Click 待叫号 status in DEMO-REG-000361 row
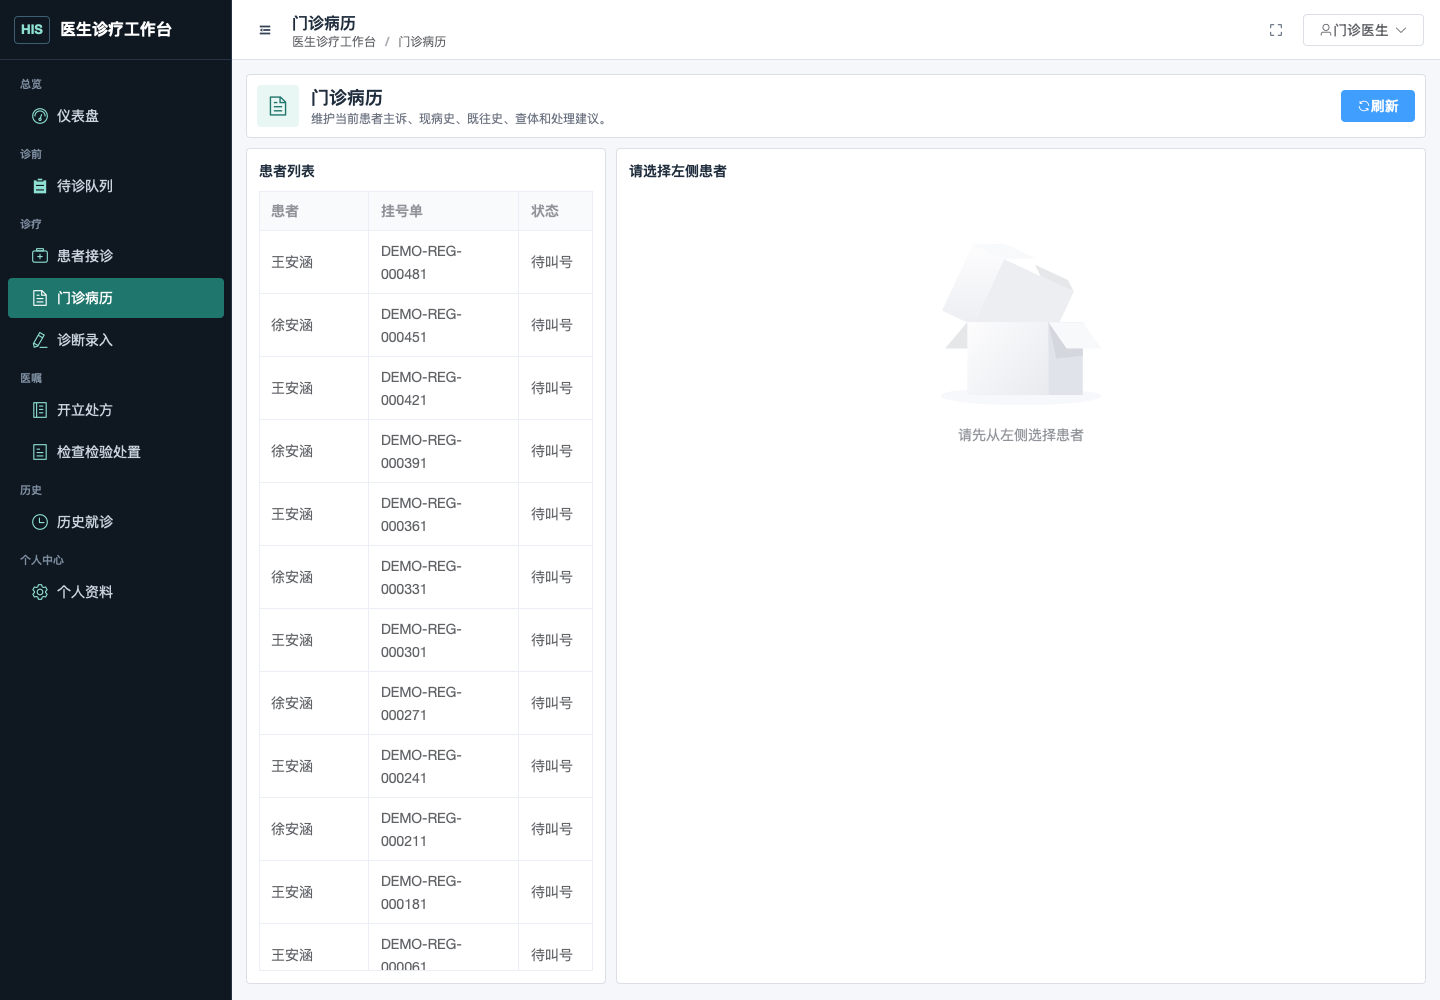 tap(552, 514)
